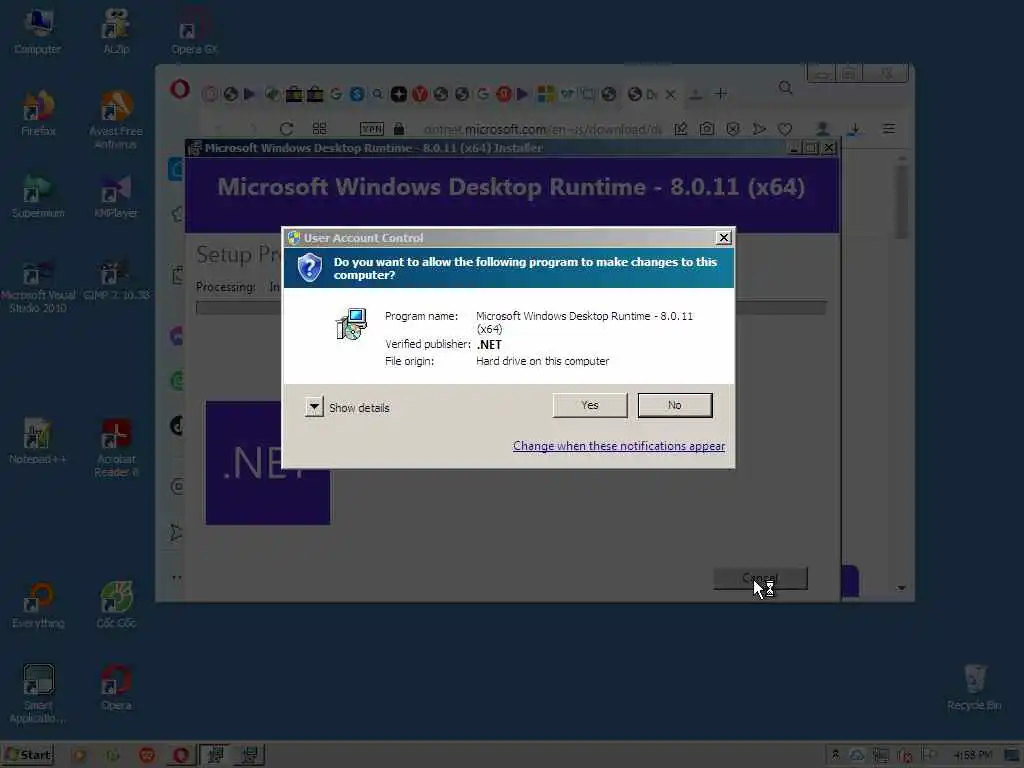Open the ALZip desktop shortcut

point(116,31)
